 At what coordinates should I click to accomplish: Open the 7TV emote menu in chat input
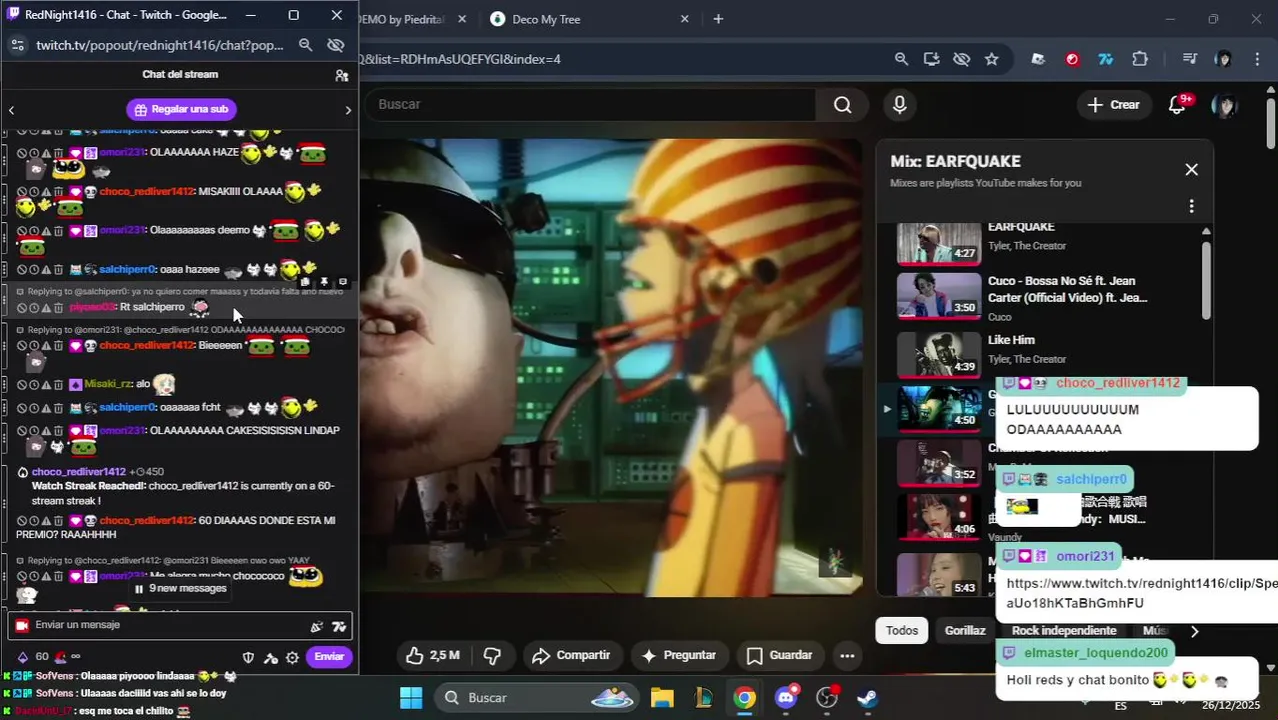coord(339,626)
